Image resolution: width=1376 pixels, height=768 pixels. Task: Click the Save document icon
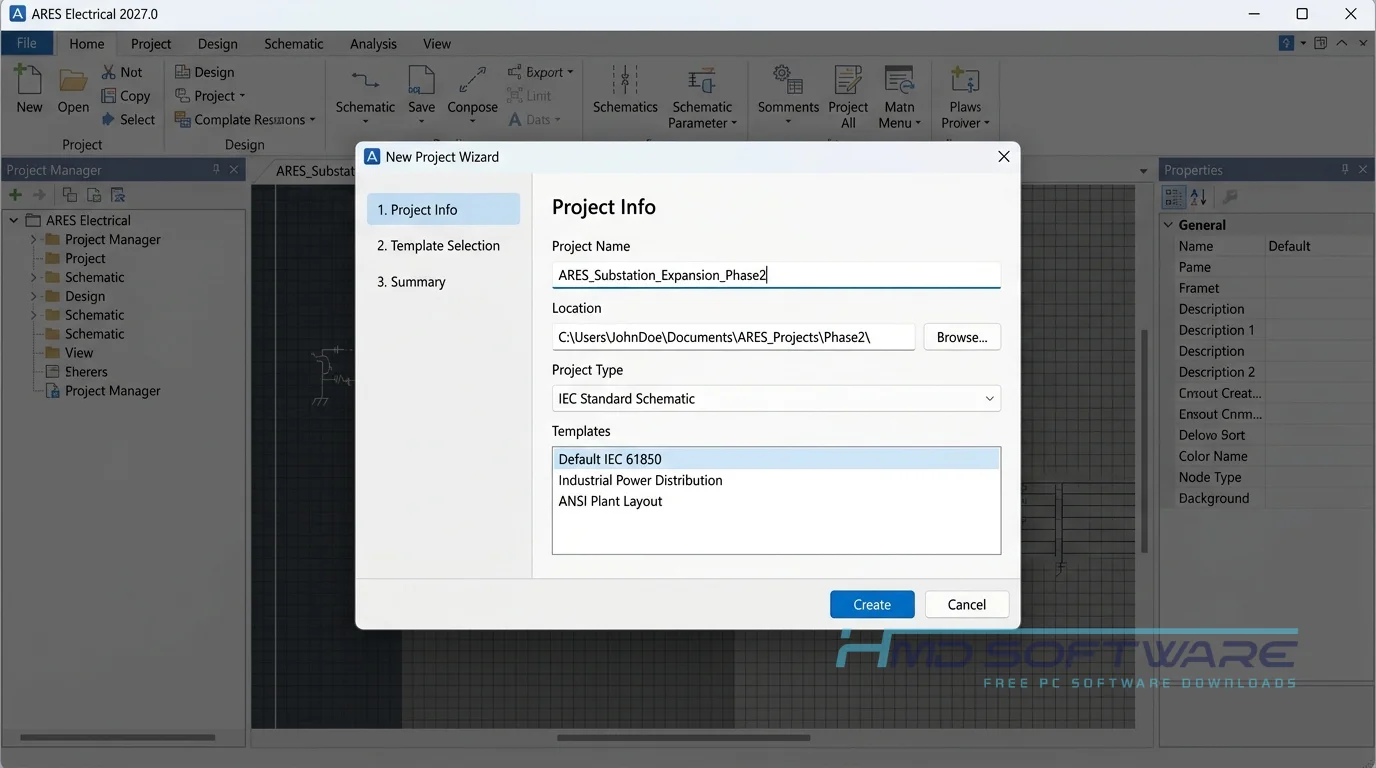pyautogui.click(x=421, y=81)
